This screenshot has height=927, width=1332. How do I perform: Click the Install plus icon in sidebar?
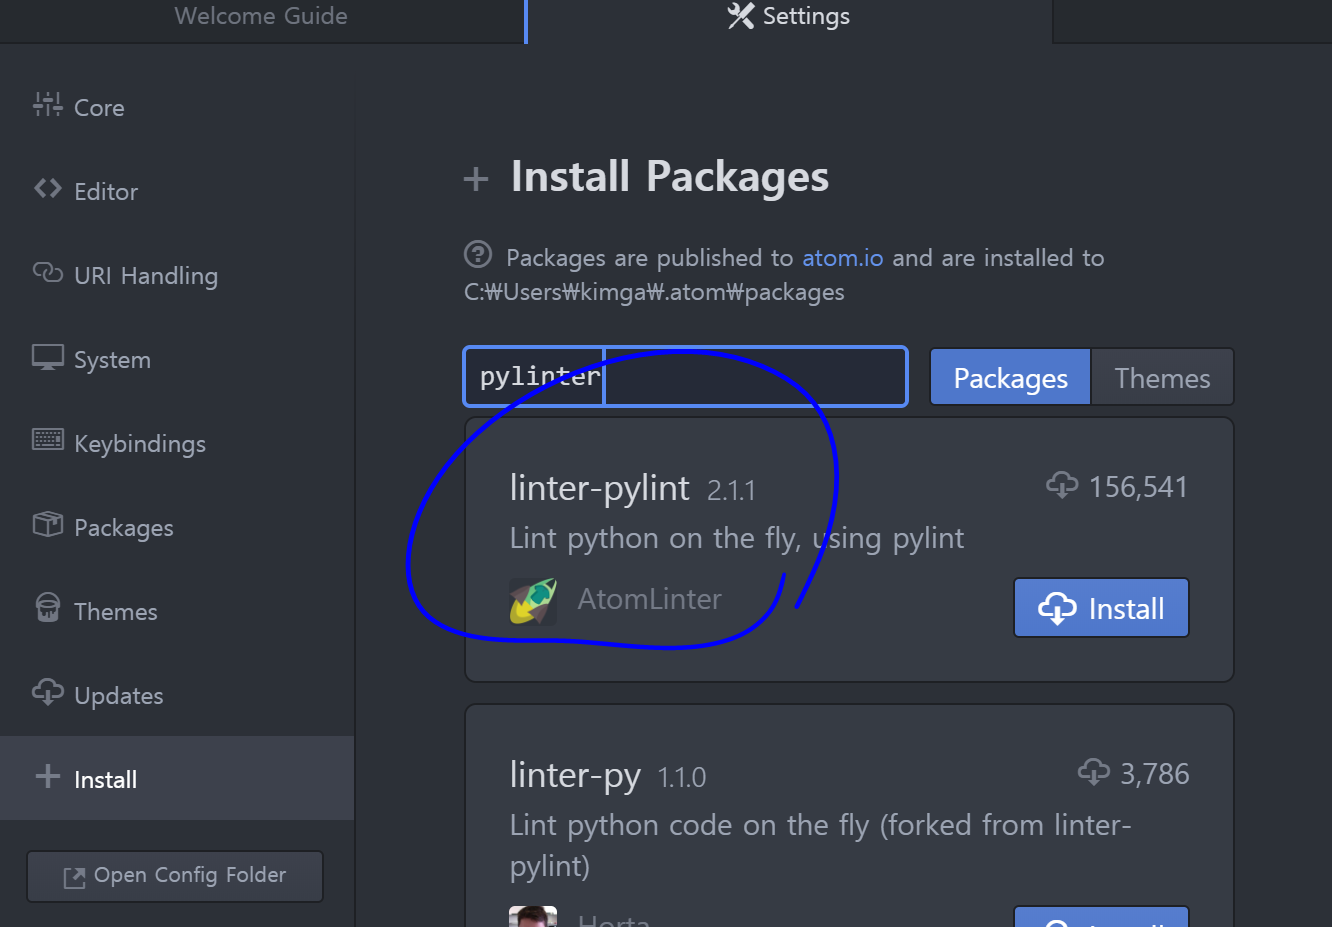coord(47,776)
